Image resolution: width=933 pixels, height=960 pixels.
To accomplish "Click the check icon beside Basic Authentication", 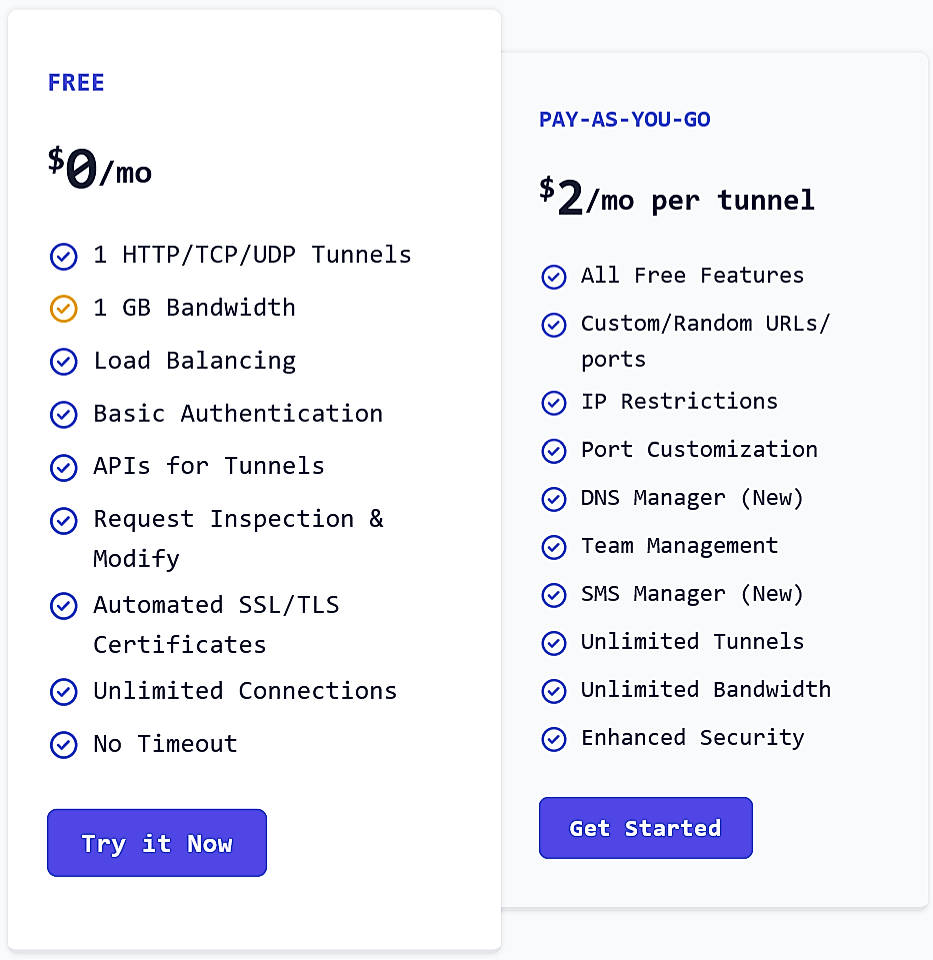I will (x=63, y=415).
